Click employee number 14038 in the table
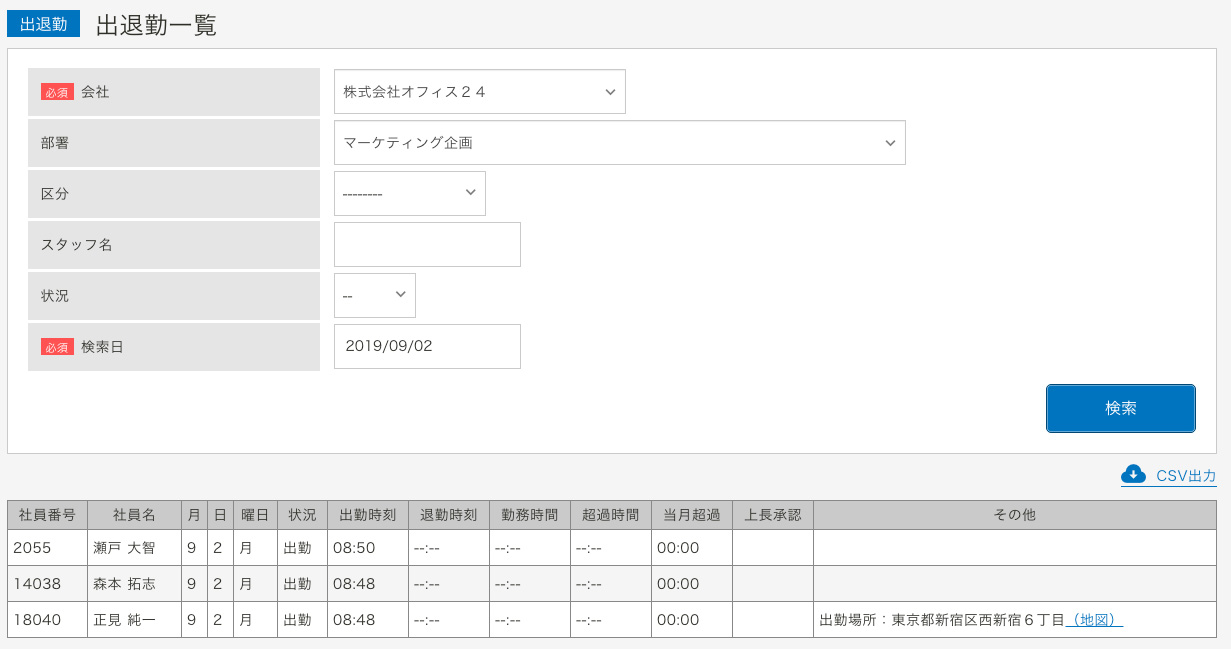 tap(46, 583)
